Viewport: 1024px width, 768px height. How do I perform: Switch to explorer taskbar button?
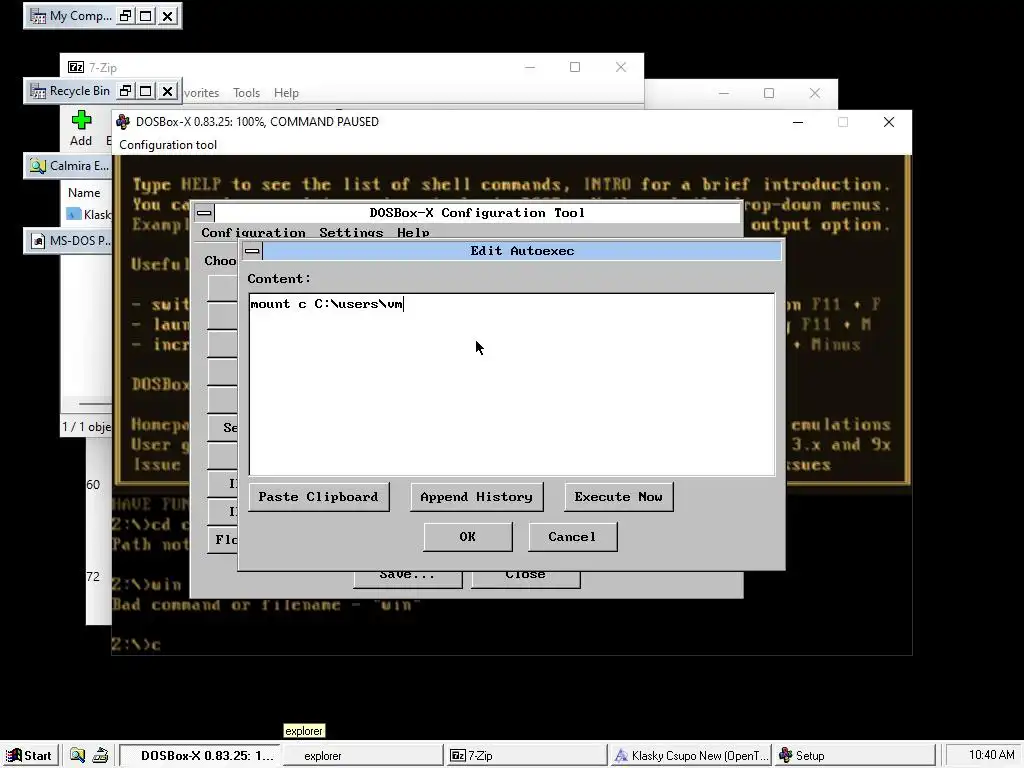pyautogui.click(x=362, y=756)
